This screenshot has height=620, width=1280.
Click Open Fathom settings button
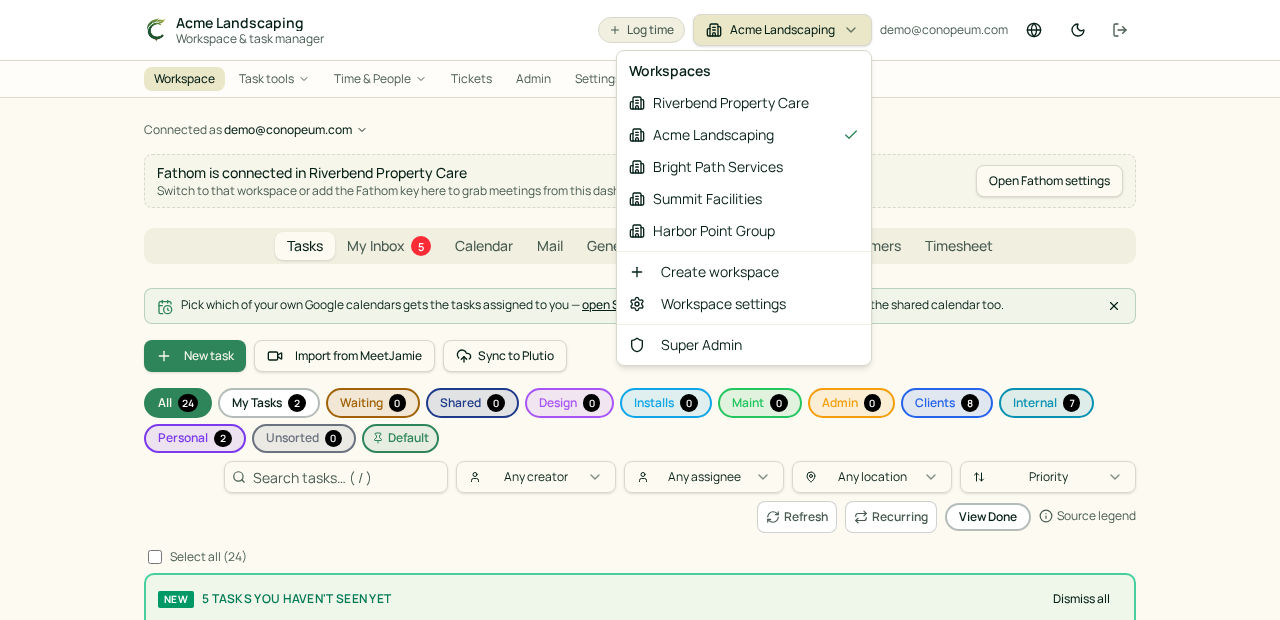tap(1049, 181)
